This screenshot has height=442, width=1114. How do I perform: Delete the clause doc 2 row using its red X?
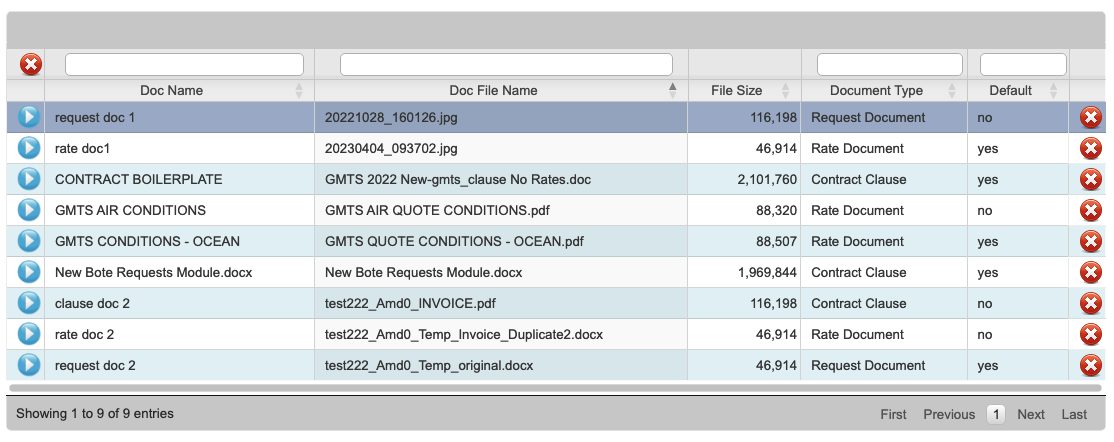pos(1091,304)
